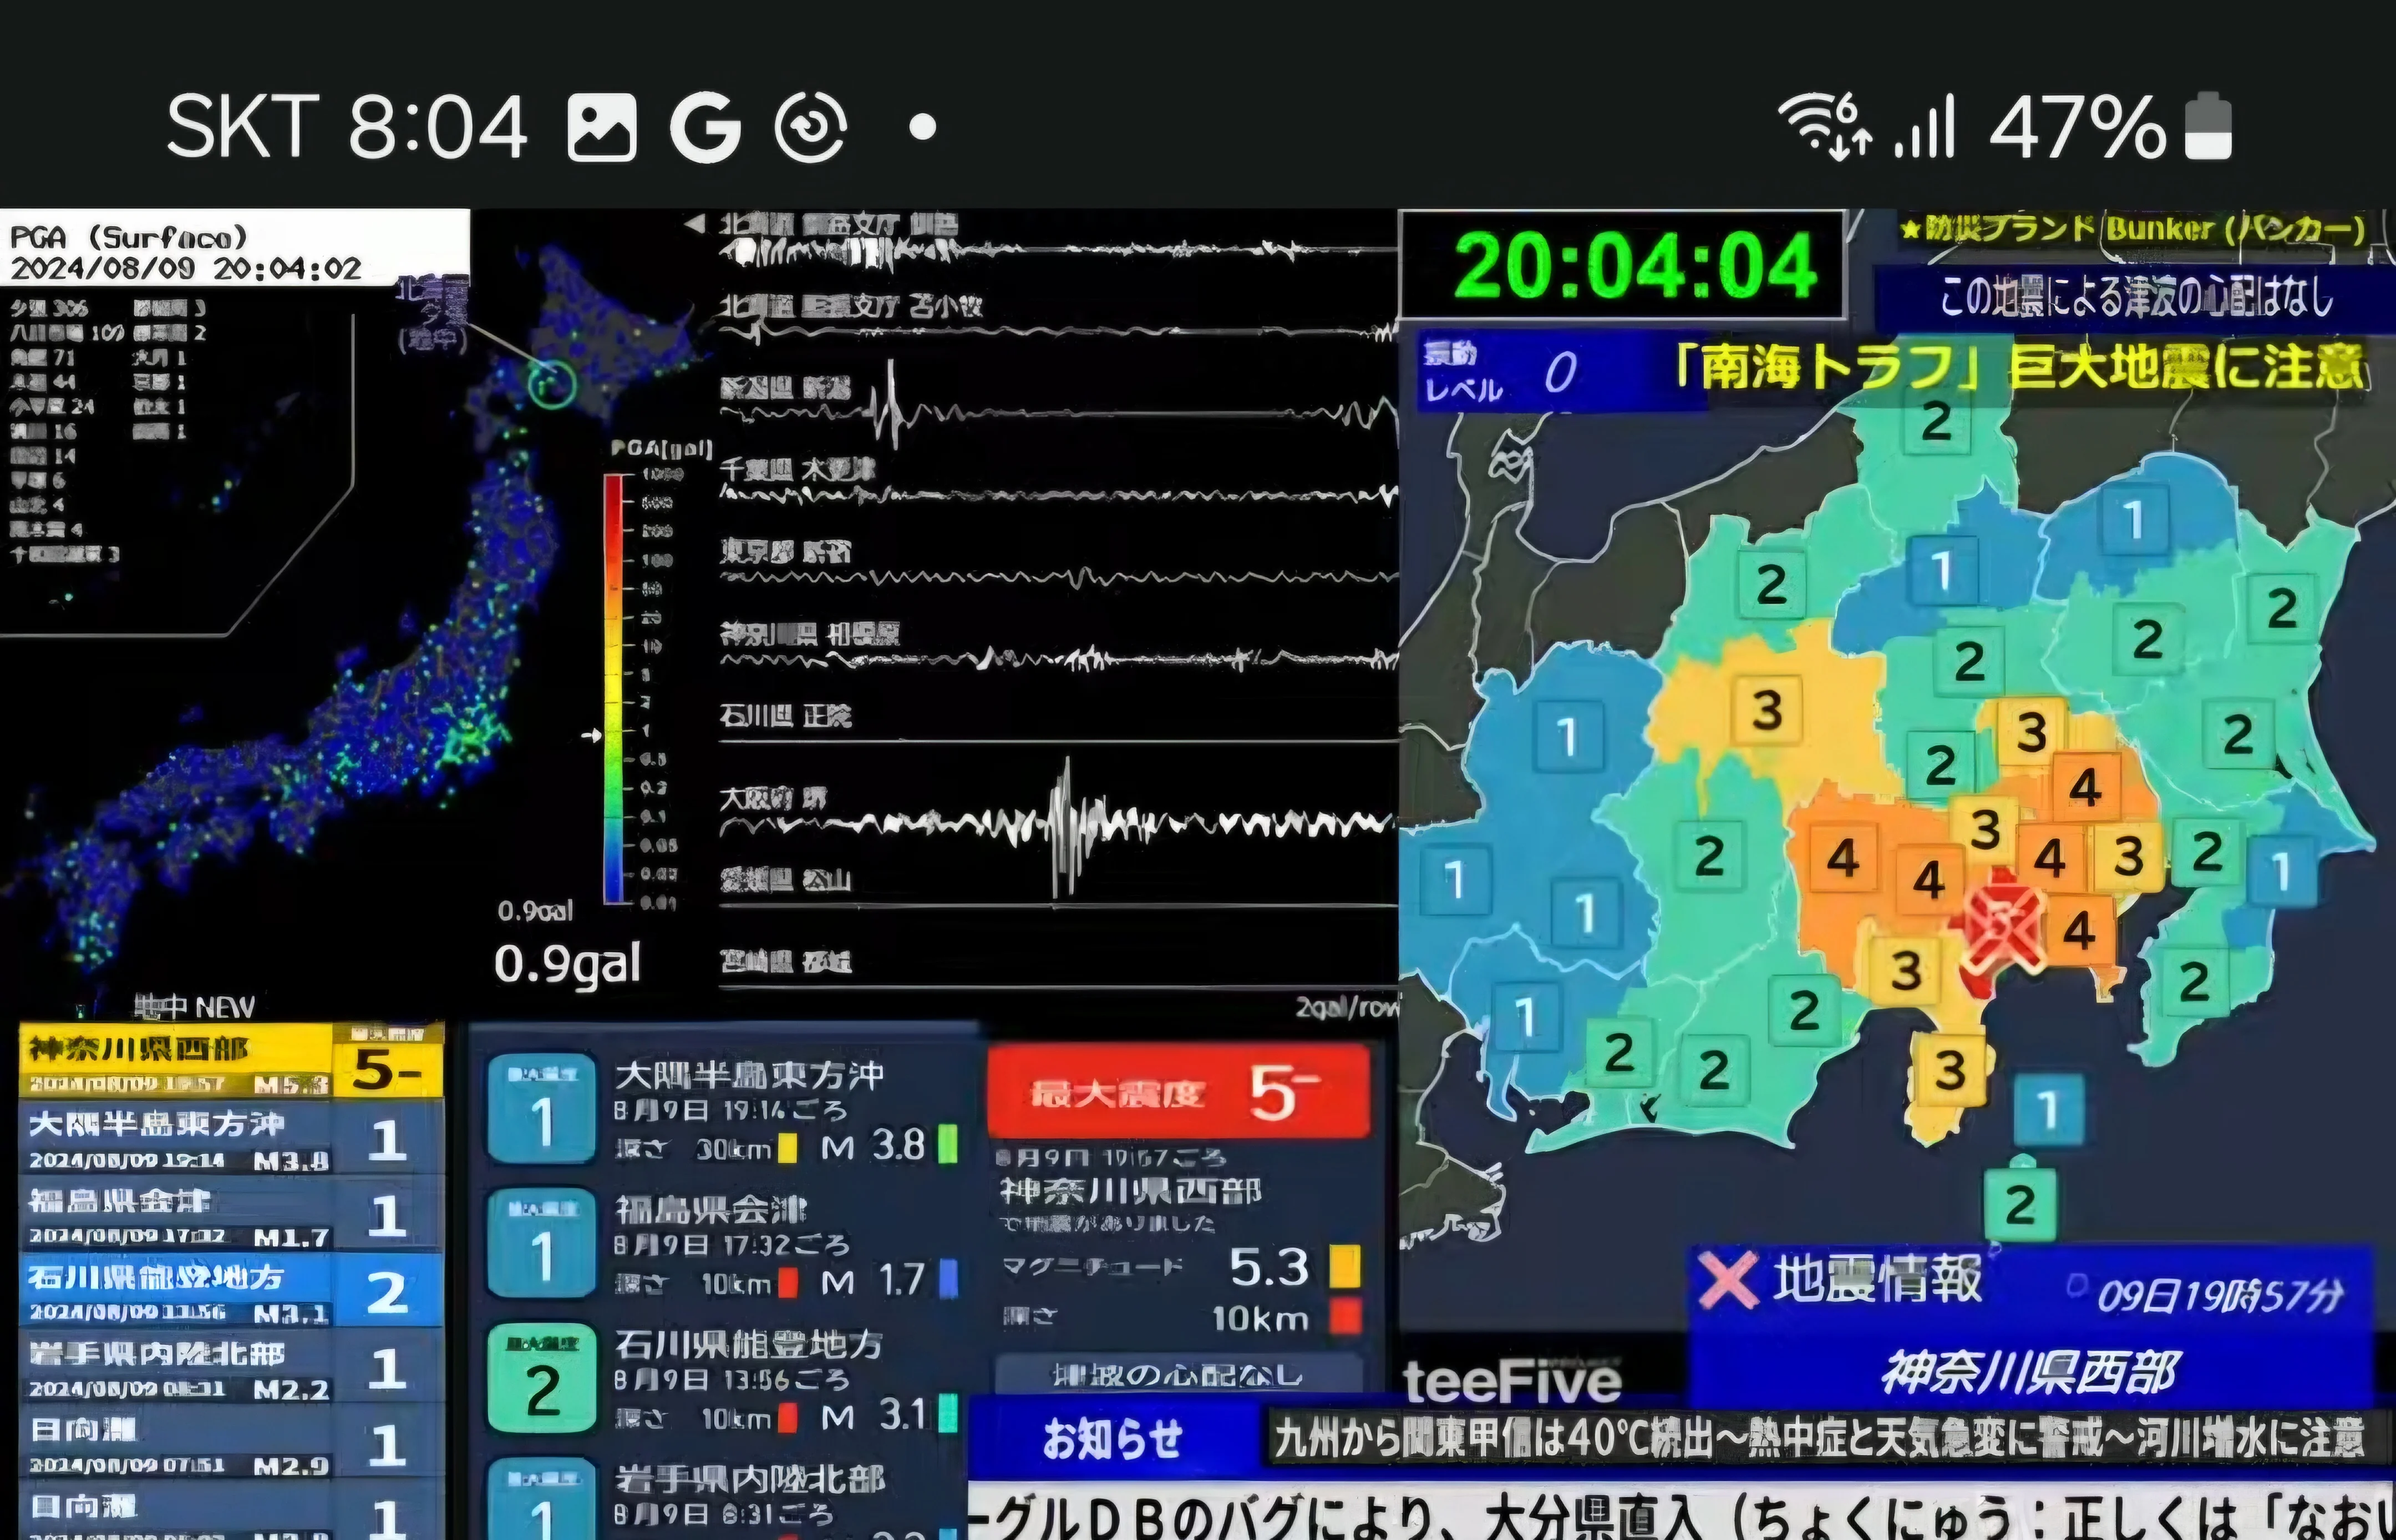Select 神奈川県西部 M5.3 entry in left list
The height and width of the screenshot is (1540, 2396).
(231, 1061)
